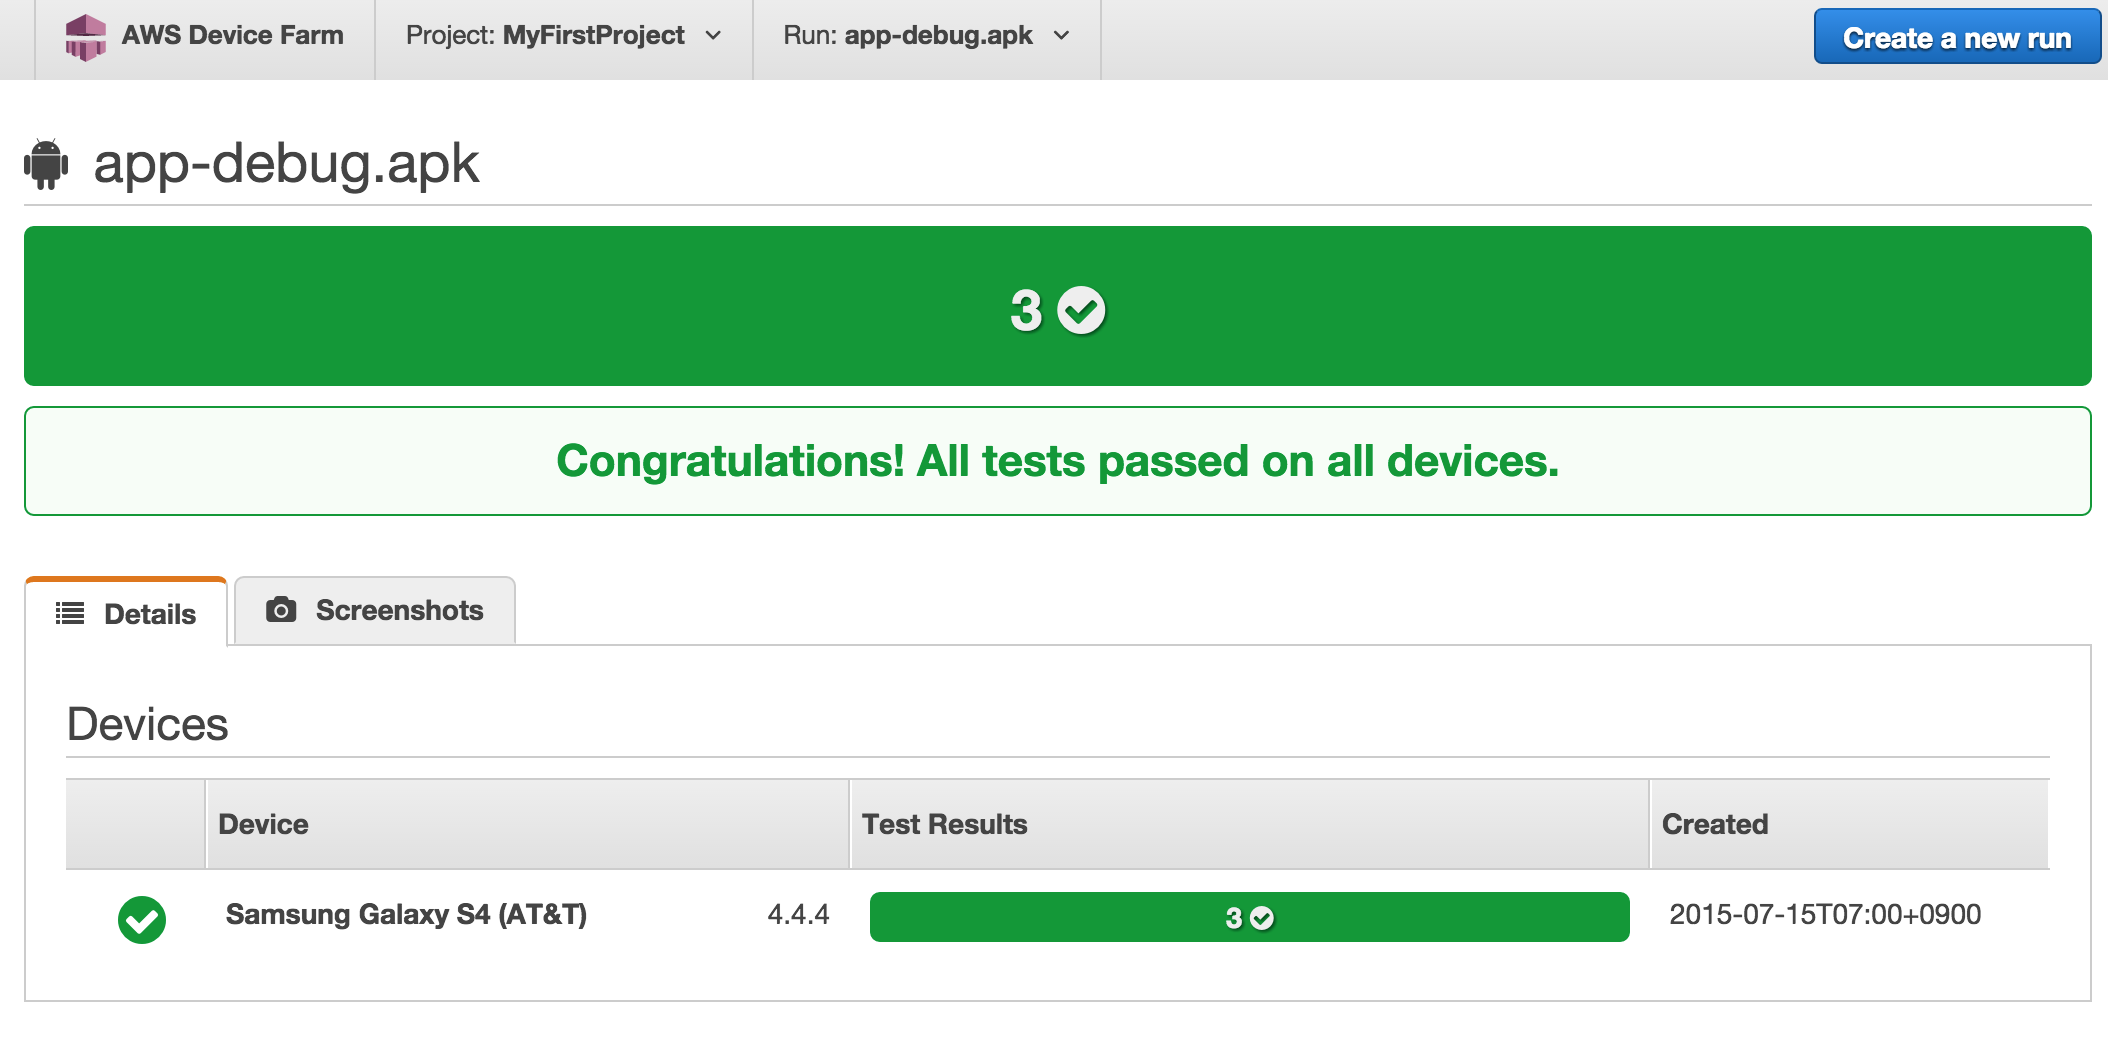The image size is (2108, 1060).
Task: Click the large green summary bar showing 3 passed
Action: click(x=1058, y=306)
